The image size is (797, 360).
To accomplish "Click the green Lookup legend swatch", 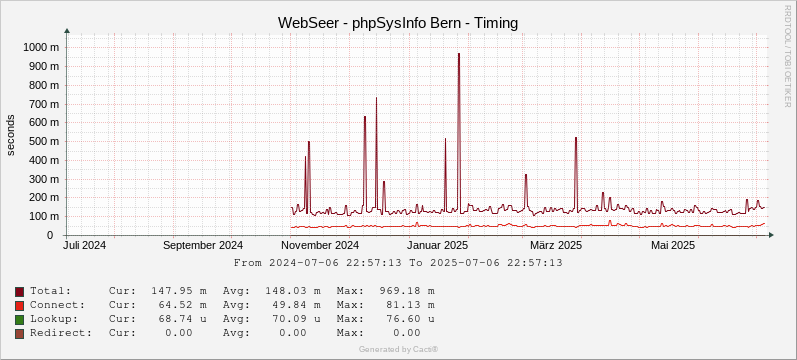I will (19, 320).
